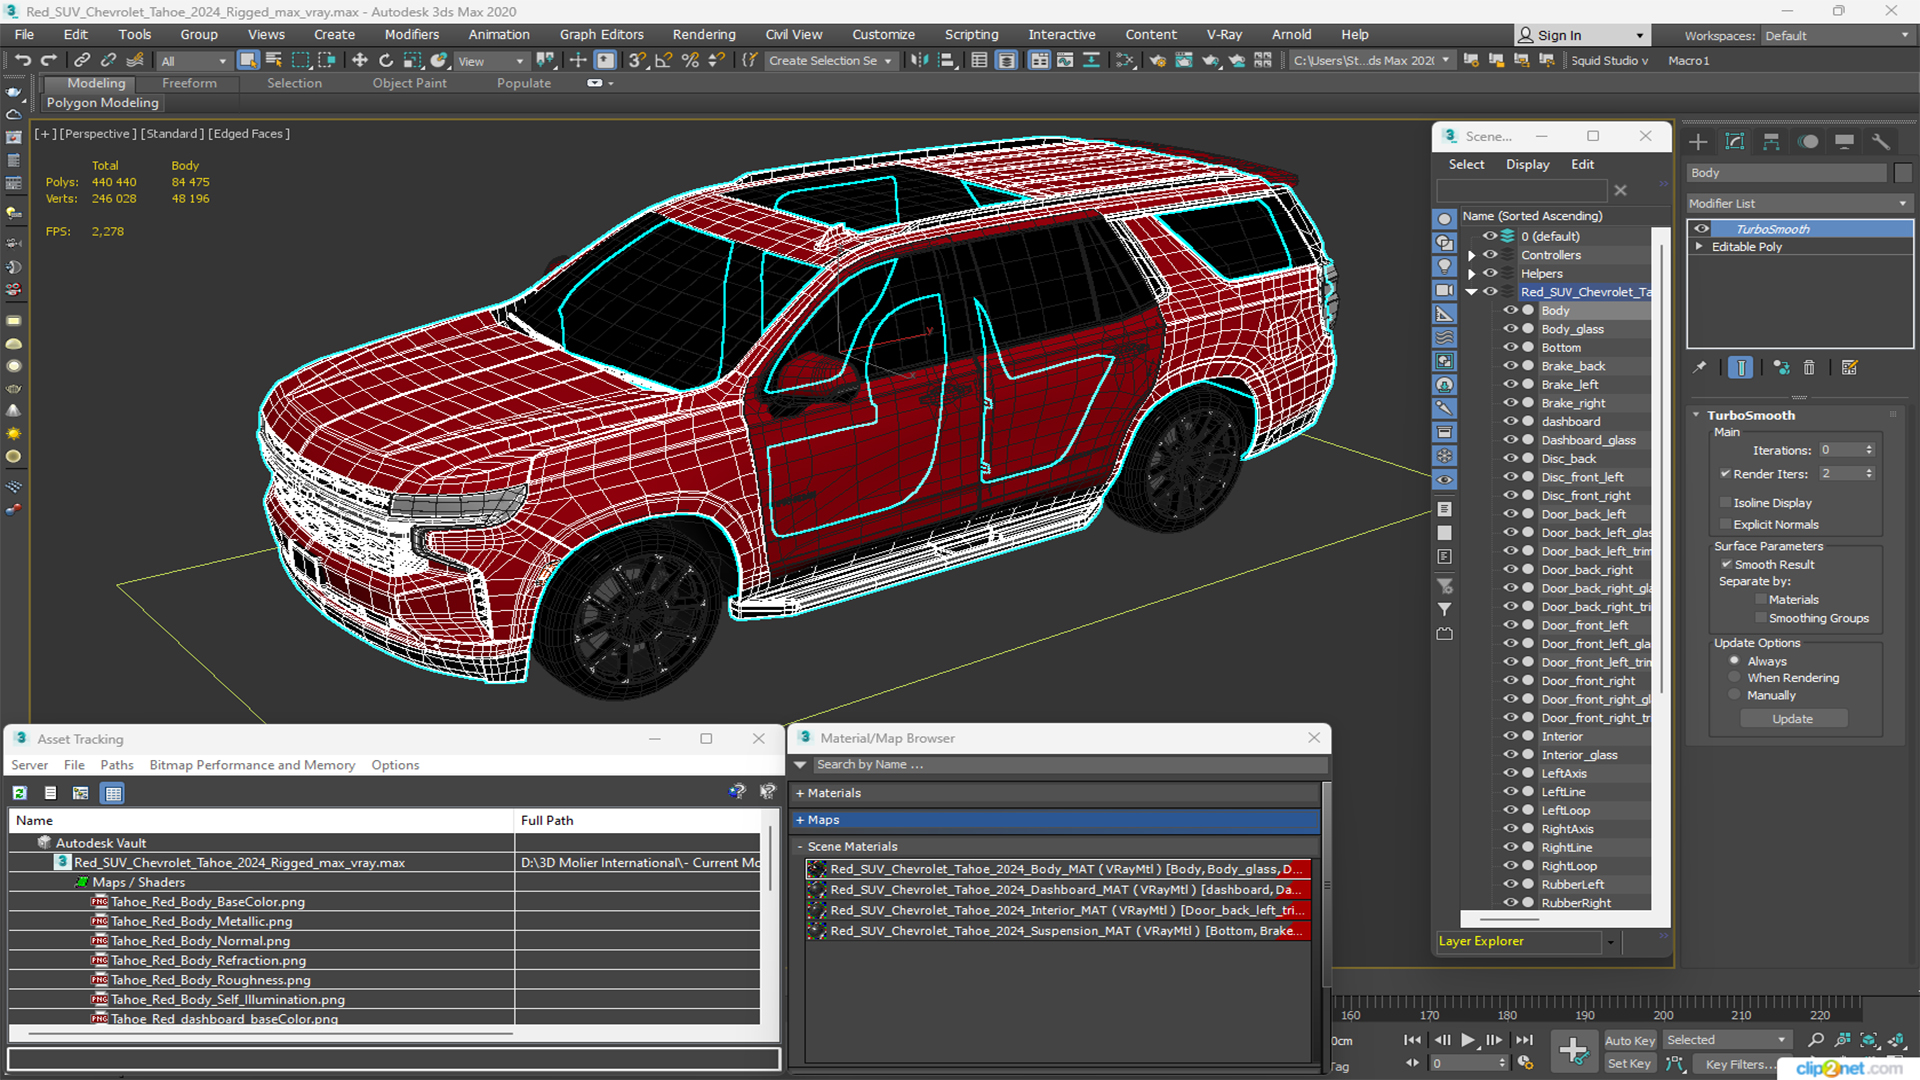Open the Modify panel tab
Image resolution: width=1920 pixels, height=1080 pixels.
point(1735,142)
